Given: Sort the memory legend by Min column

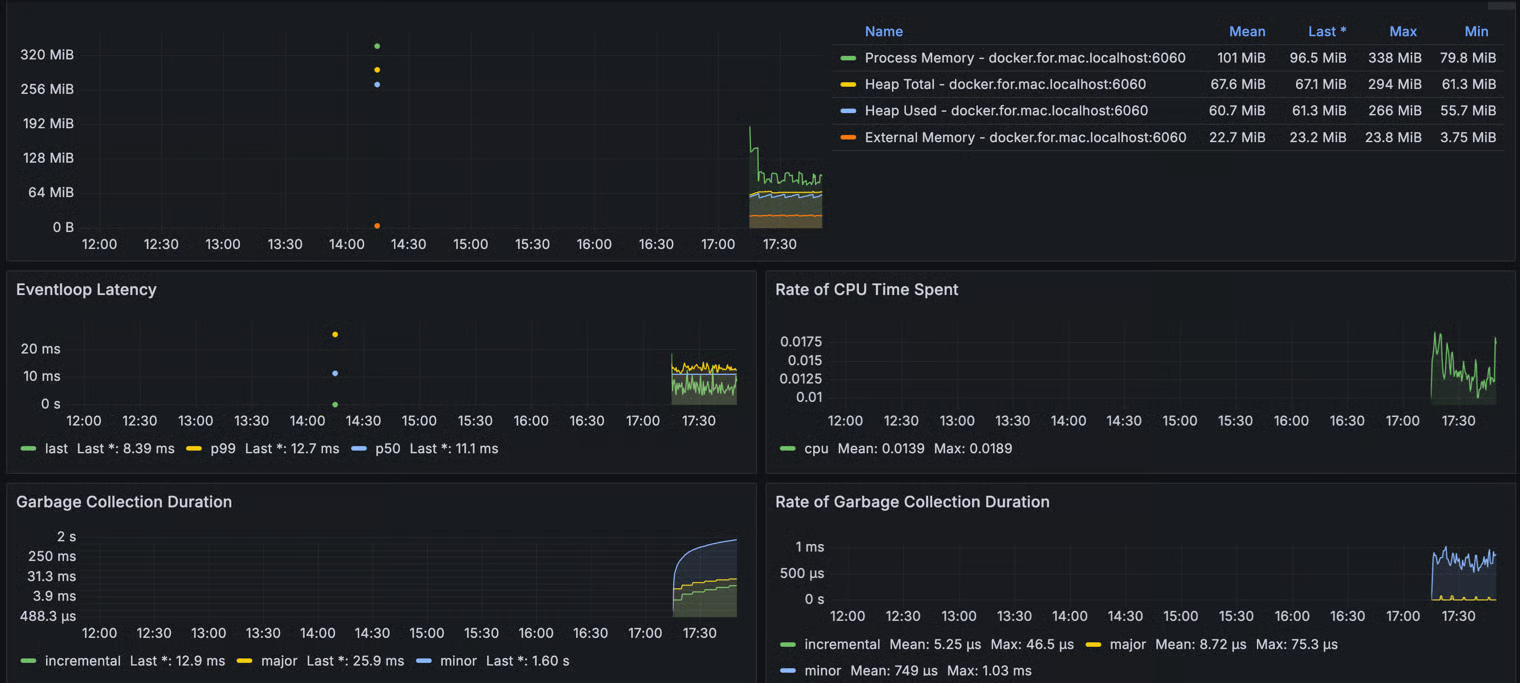Looking at the screenshot, I should click(x=1476, y=31).
